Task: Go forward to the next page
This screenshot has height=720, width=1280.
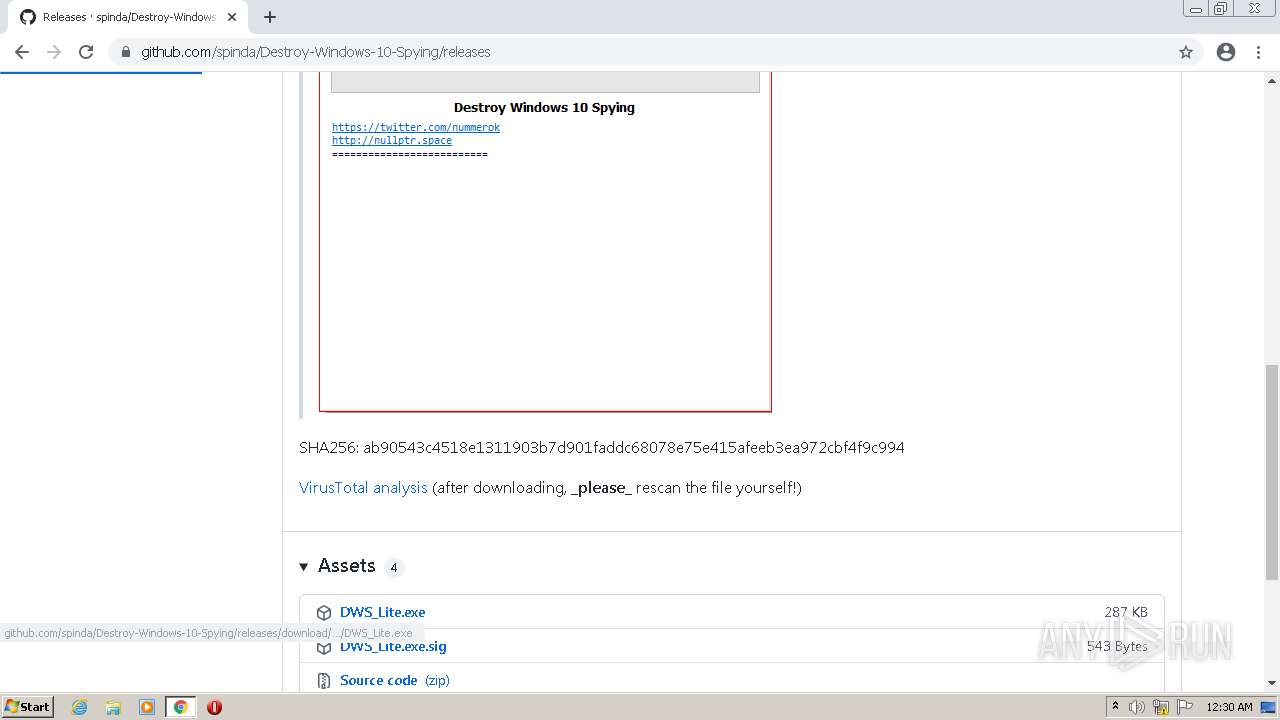Action: click(54, 52)
